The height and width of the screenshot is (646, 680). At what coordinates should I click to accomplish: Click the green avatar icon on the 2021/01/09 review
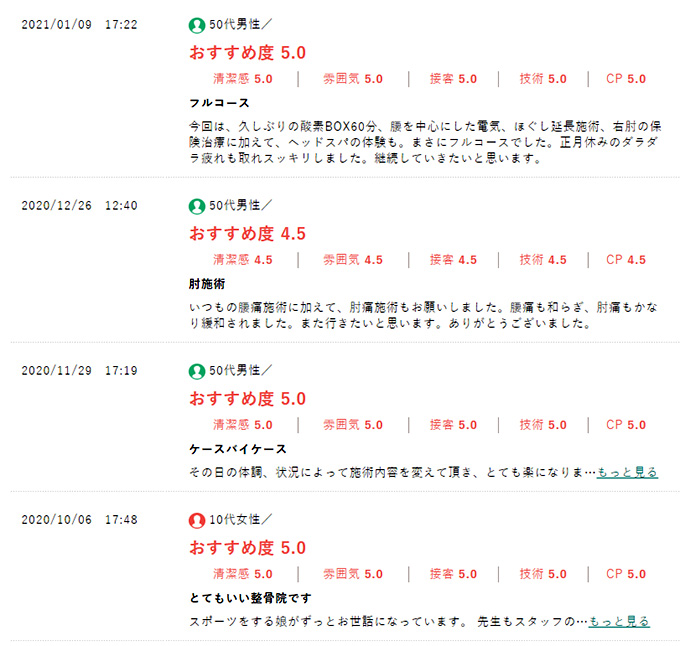coord(197,24)
